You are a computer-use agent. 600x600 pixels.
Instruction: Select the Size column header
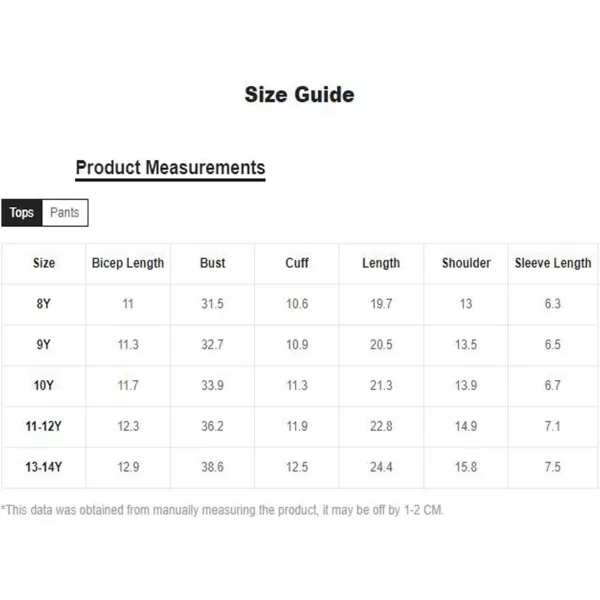coord(44,263)
